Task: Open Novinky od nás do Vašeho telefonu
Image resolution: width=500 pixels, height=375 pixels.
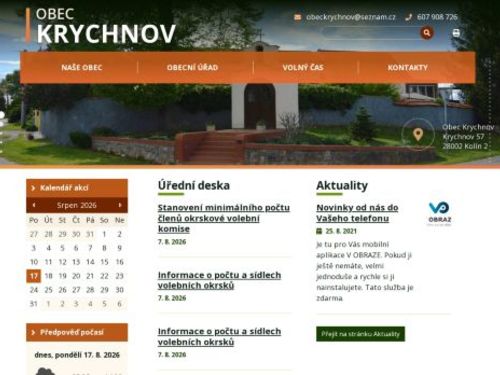Action: 357,213
